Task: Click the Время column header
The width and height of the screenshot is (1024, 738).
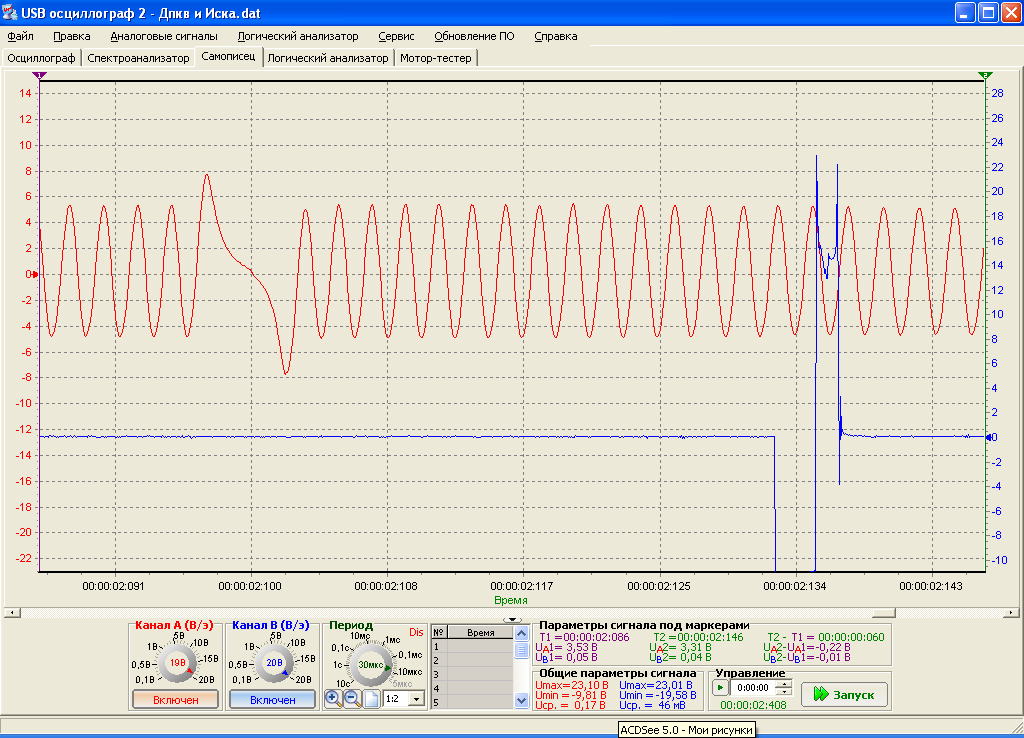Action: [481, 633]
